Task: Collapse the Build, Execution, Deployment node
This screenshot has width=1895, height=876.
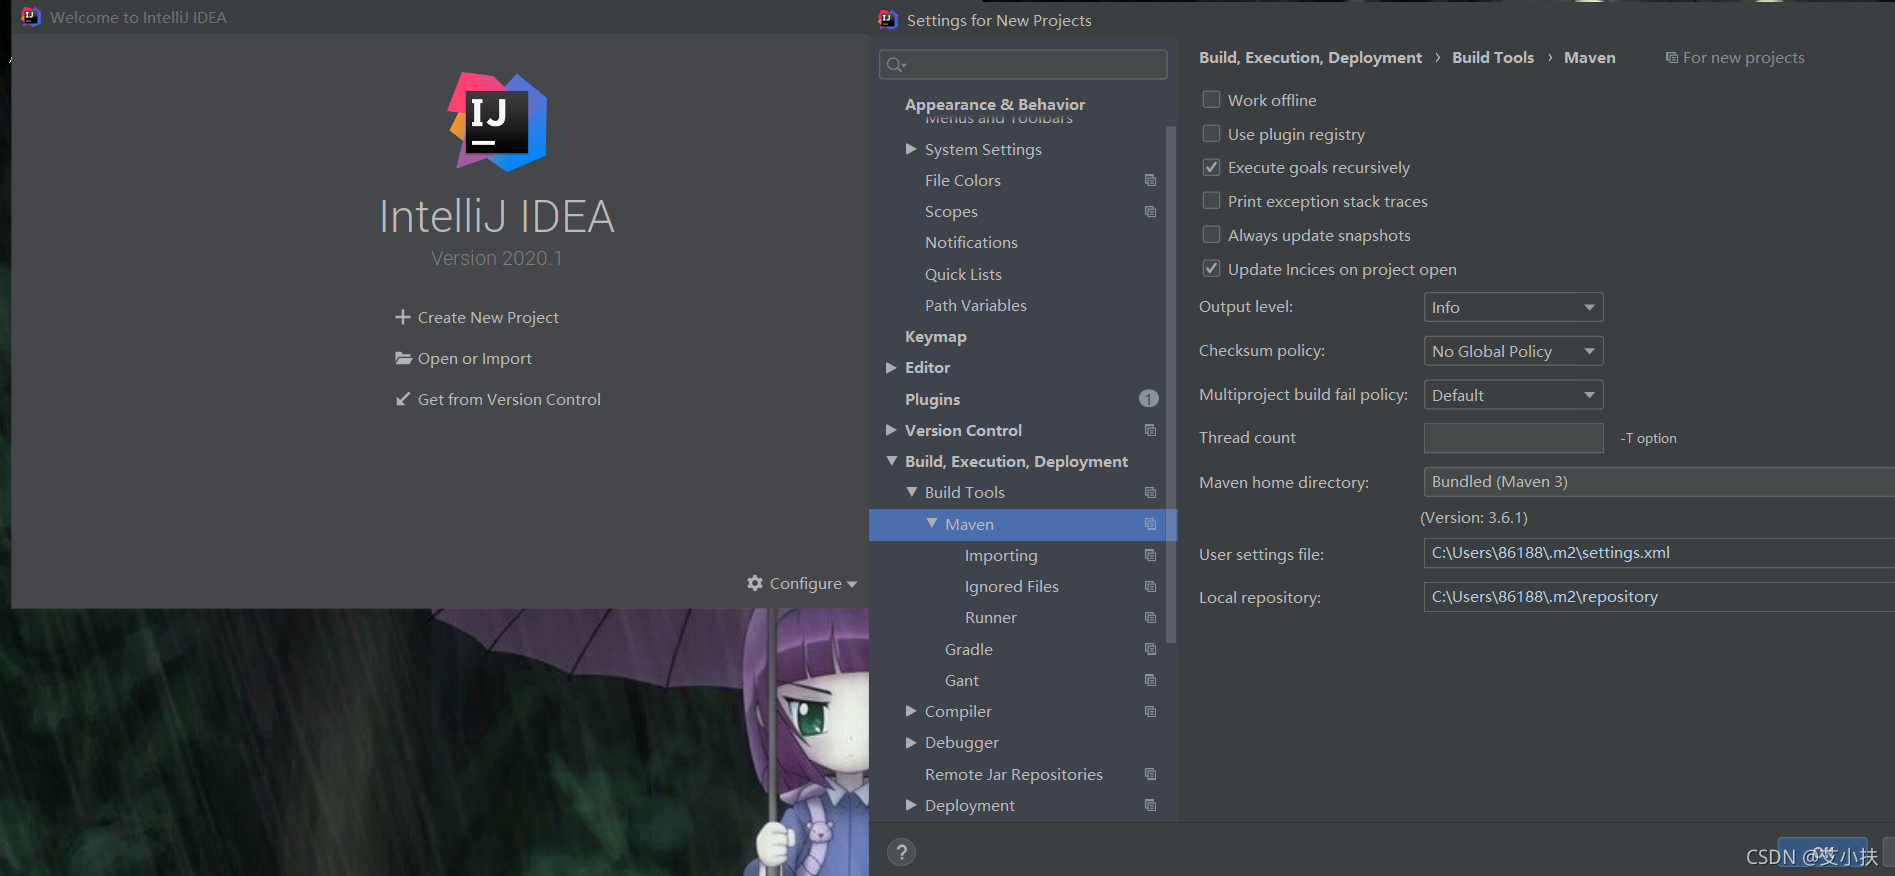Action: point(891,461)
